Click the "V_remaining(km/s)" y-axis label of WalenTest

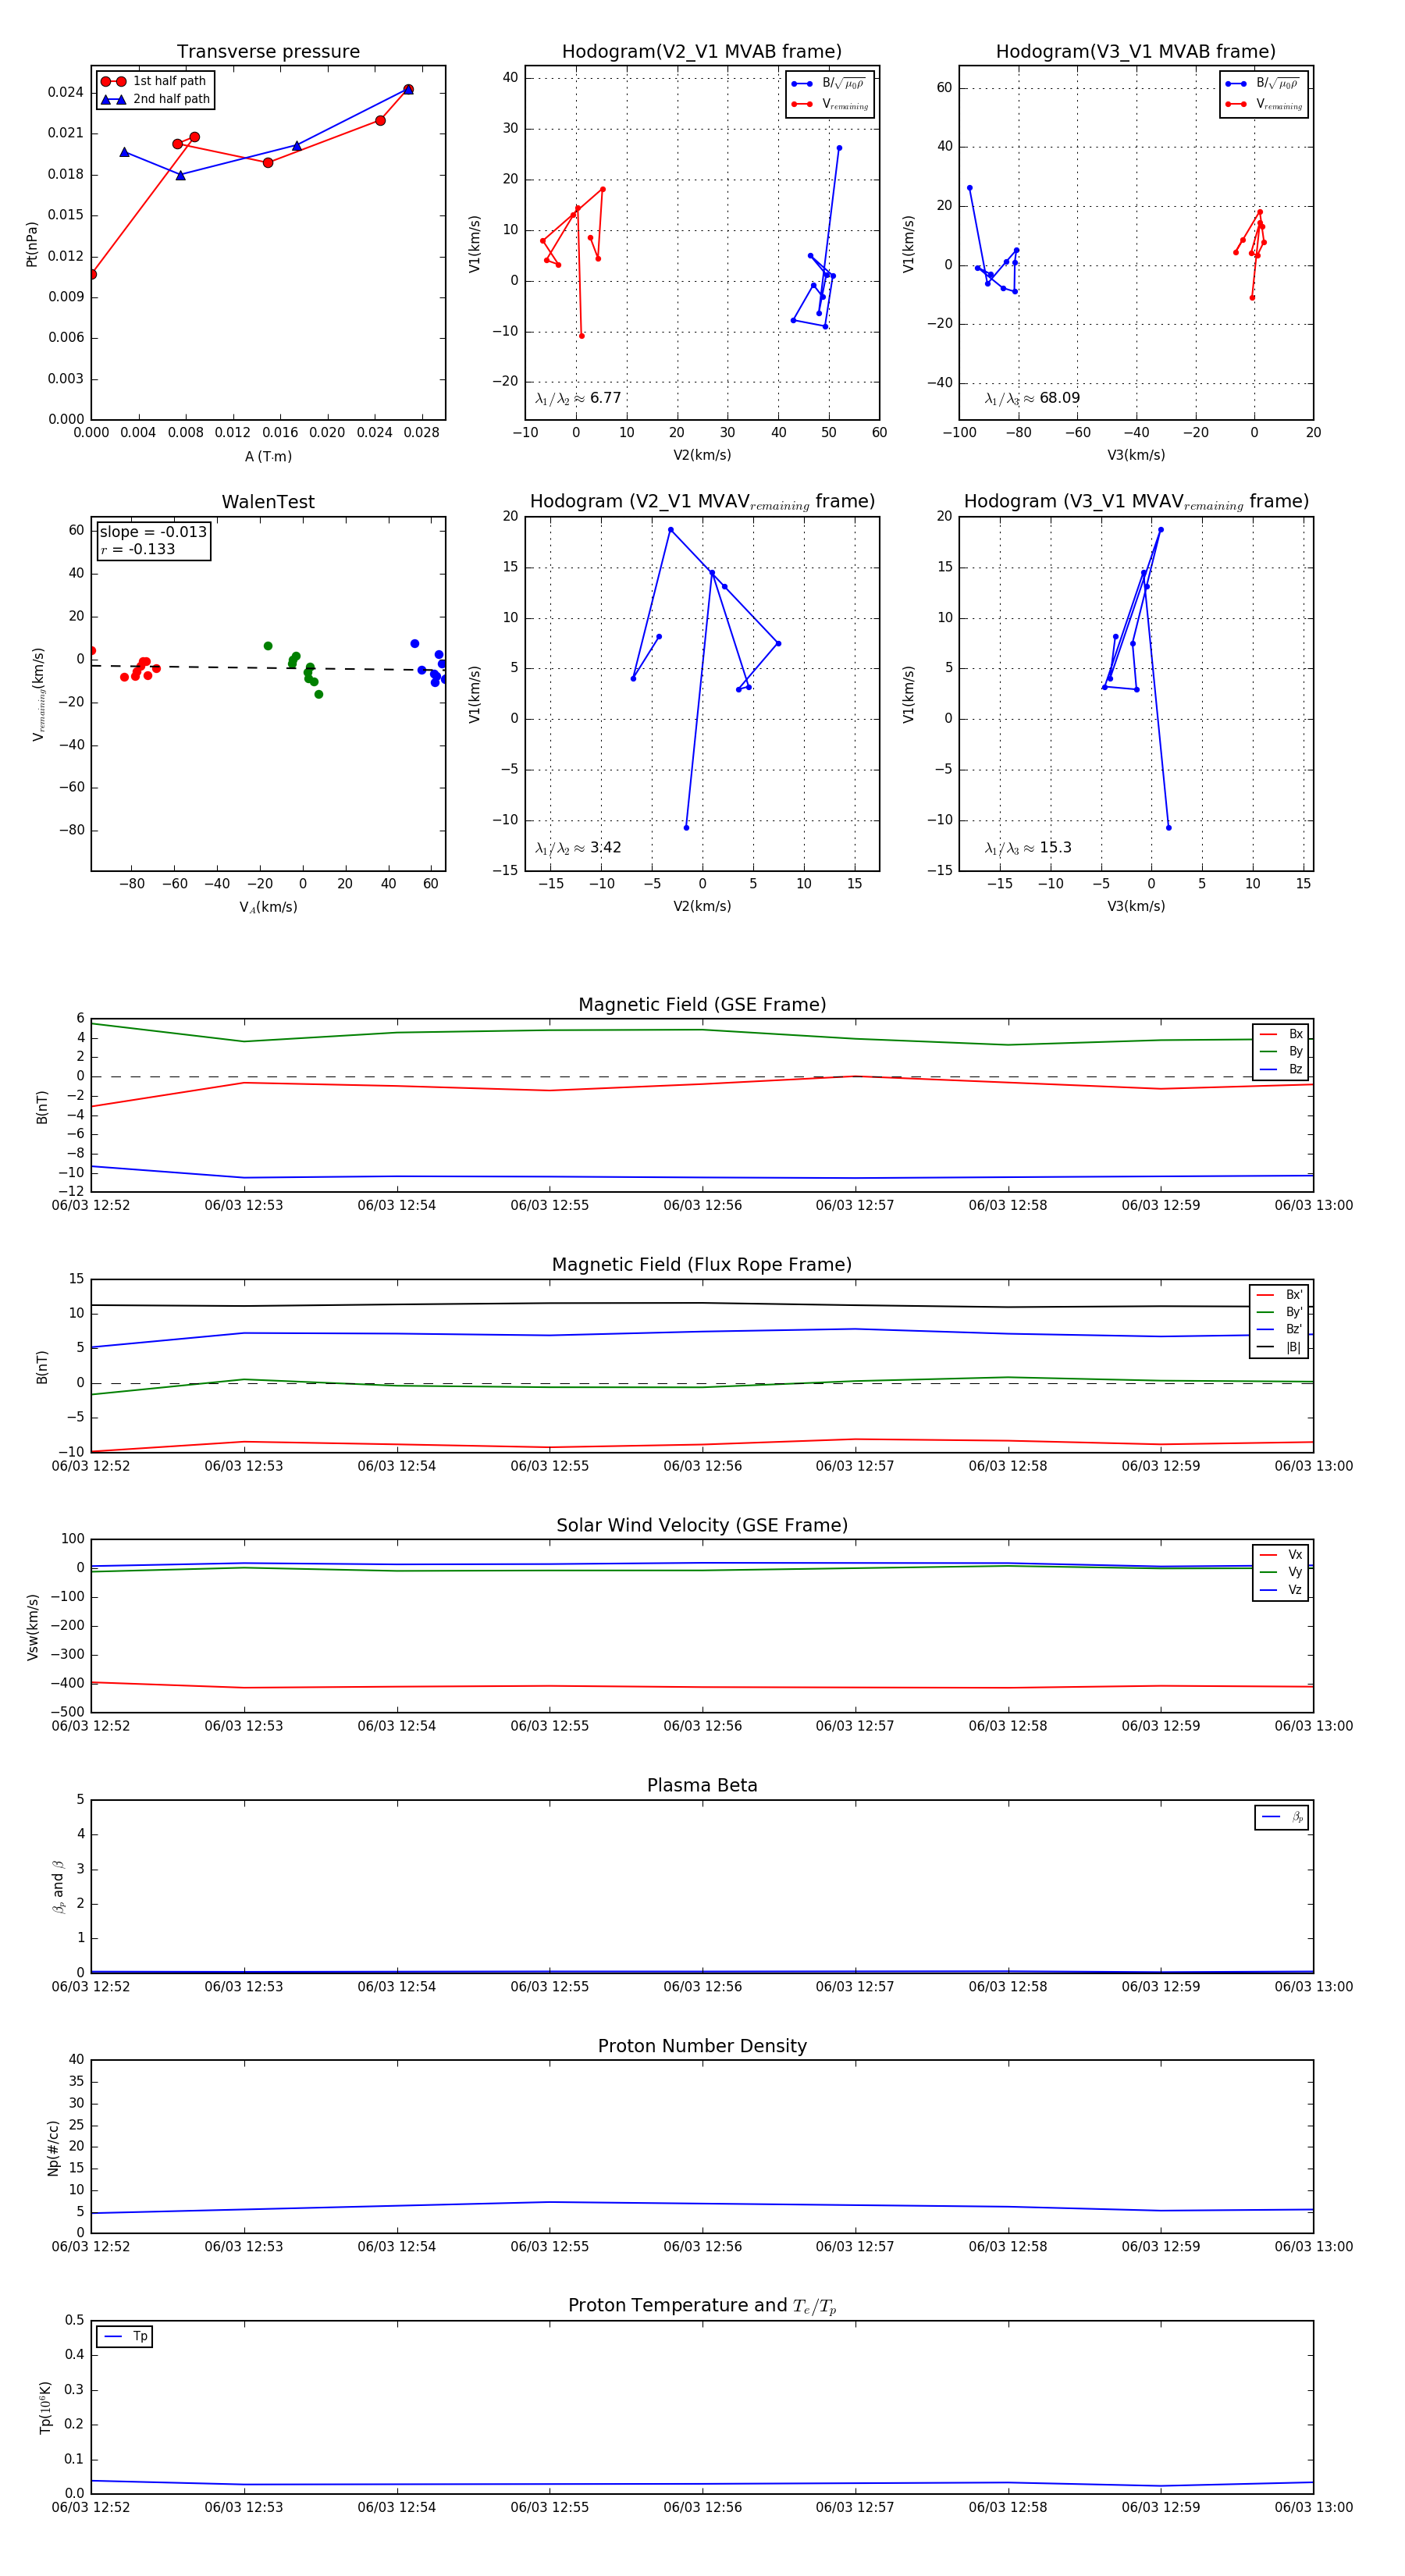39,694
